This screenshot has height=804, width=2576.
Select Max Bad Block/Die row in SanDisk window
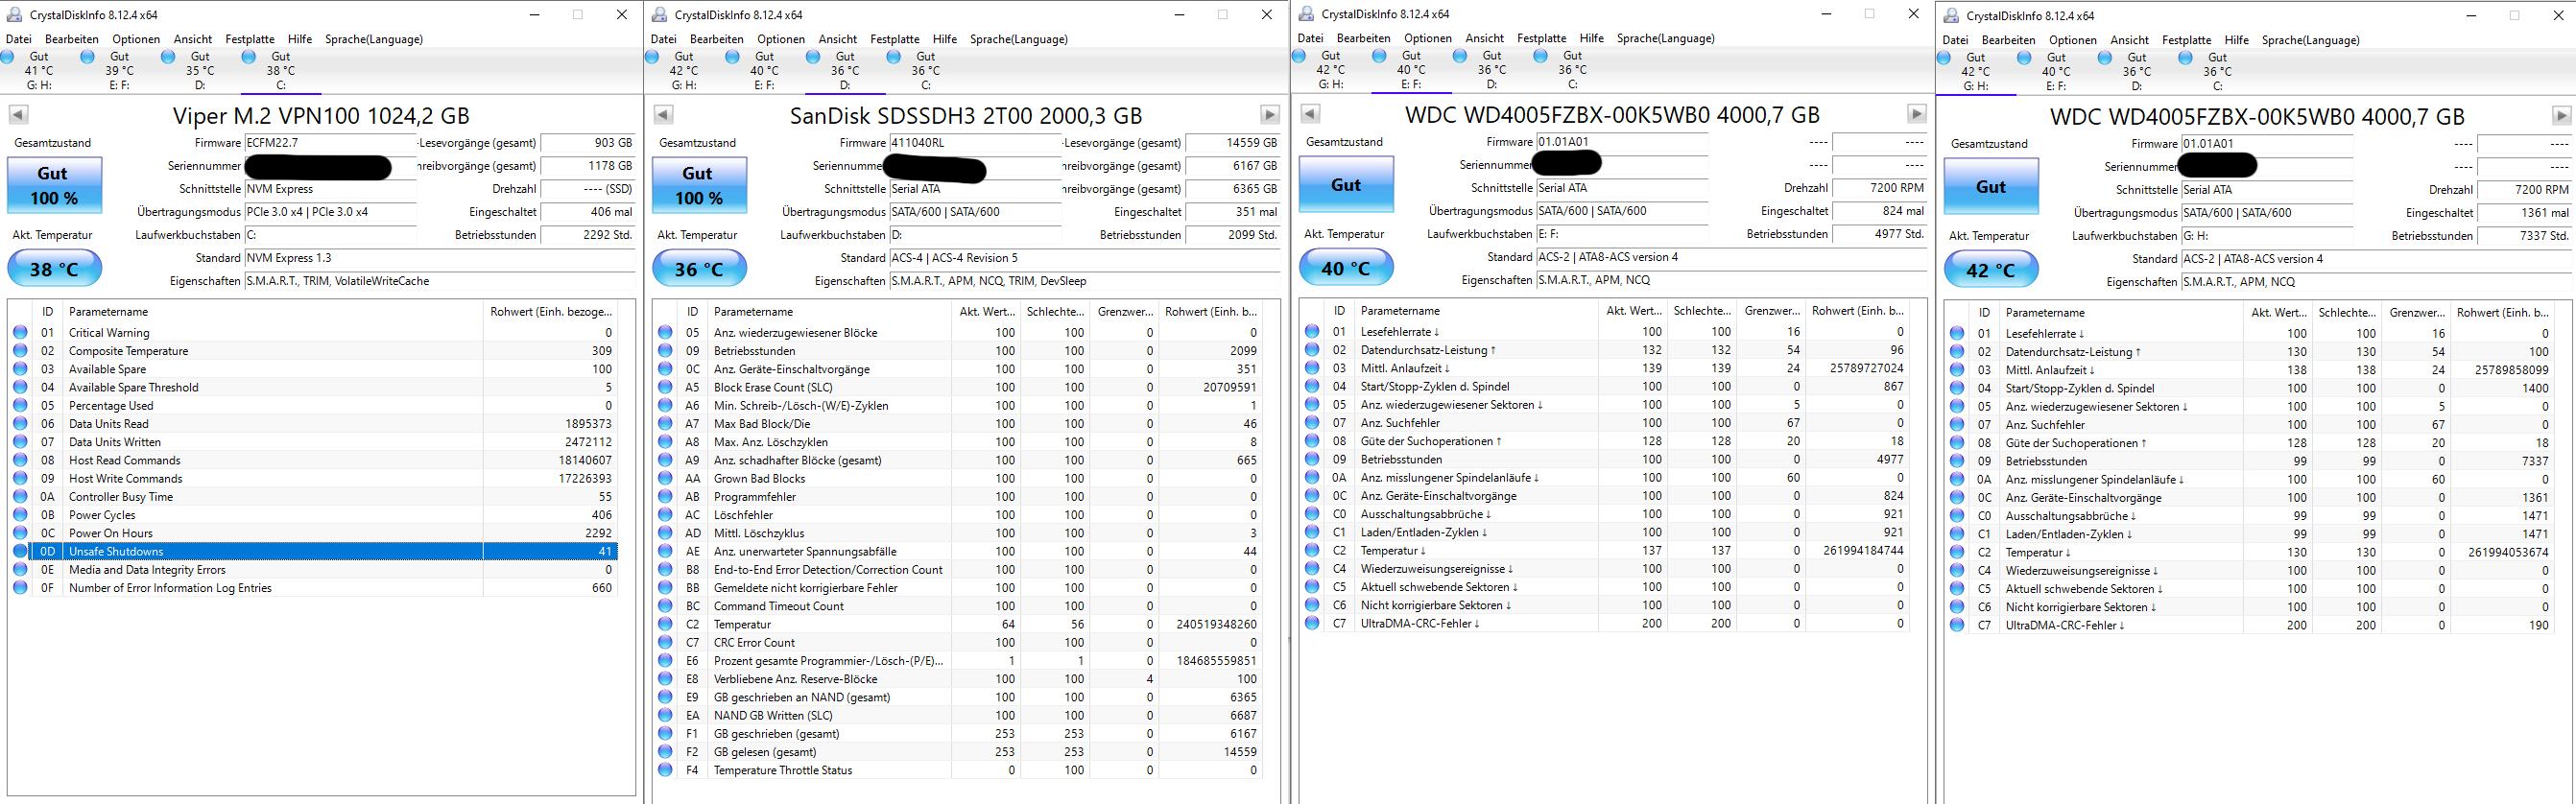(x=958, y=423)
